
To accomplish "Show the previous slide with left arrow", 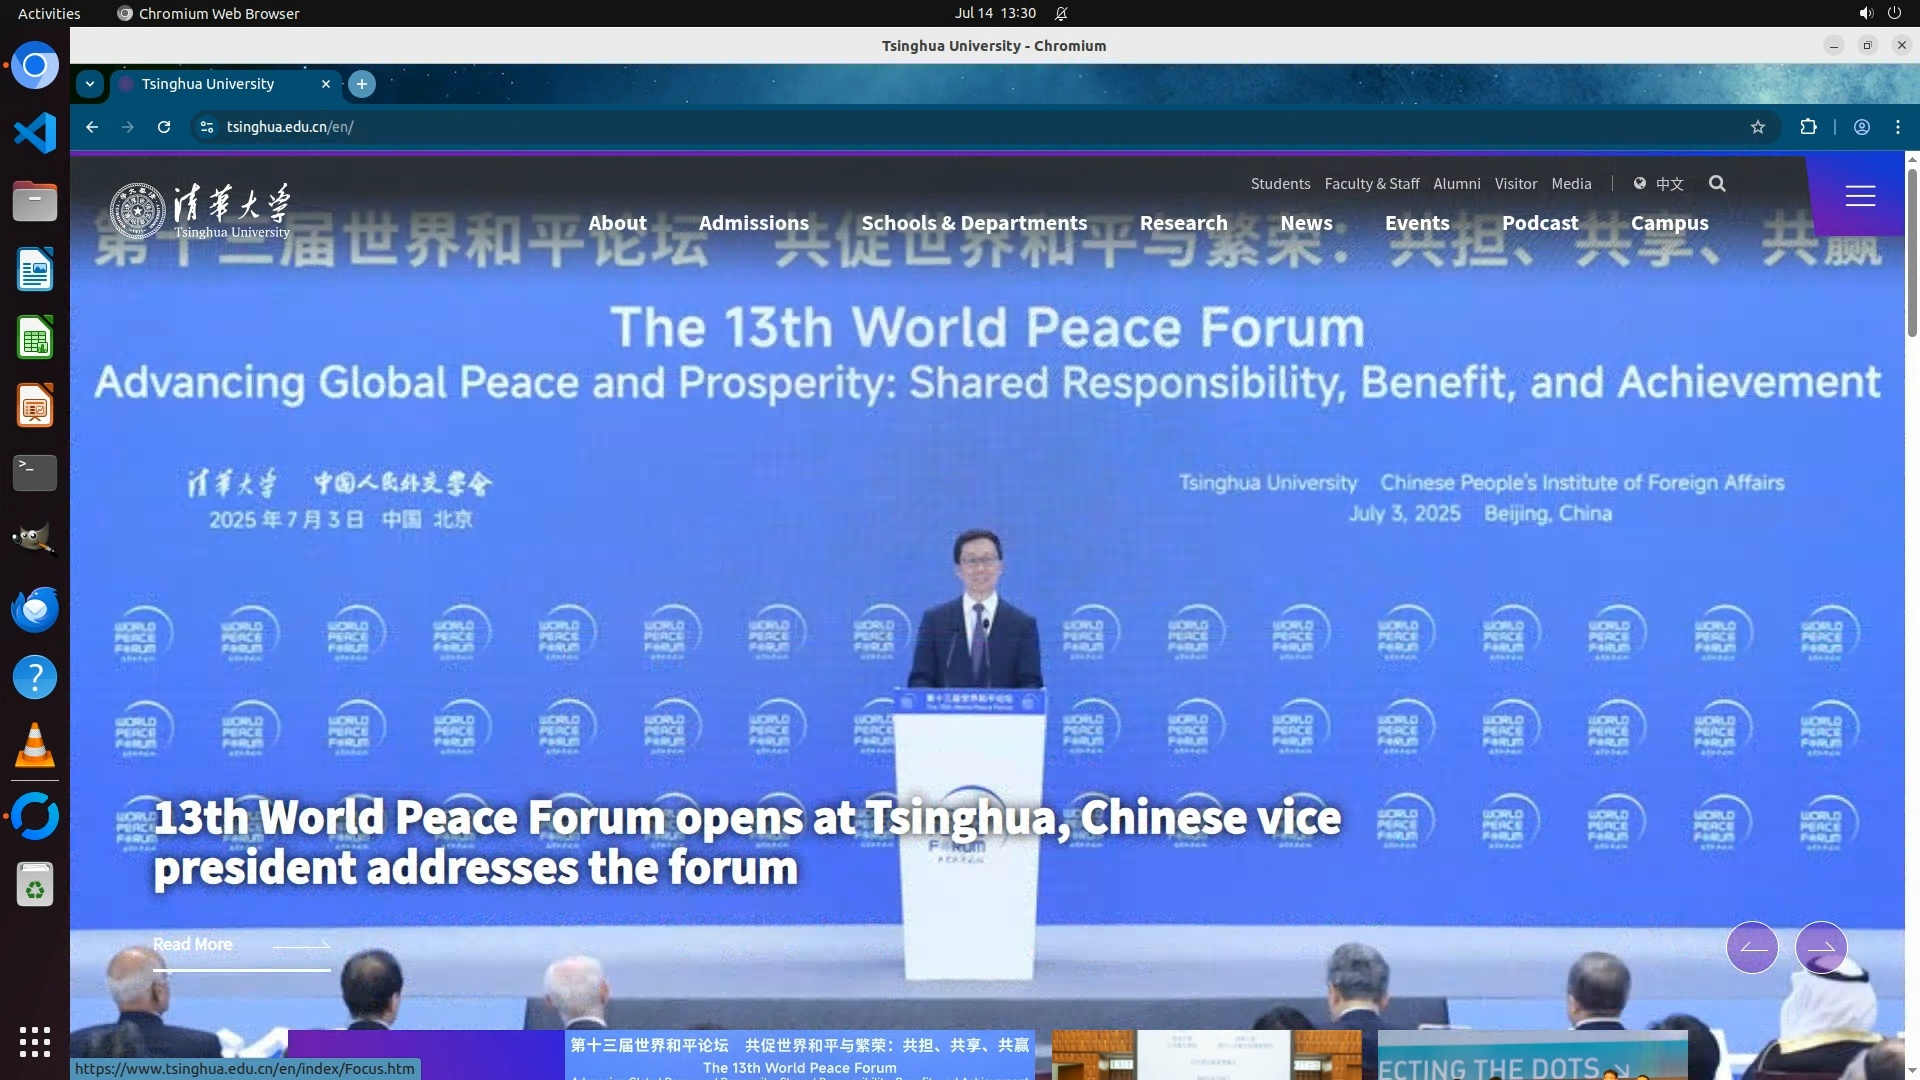I will point(1752,947).
